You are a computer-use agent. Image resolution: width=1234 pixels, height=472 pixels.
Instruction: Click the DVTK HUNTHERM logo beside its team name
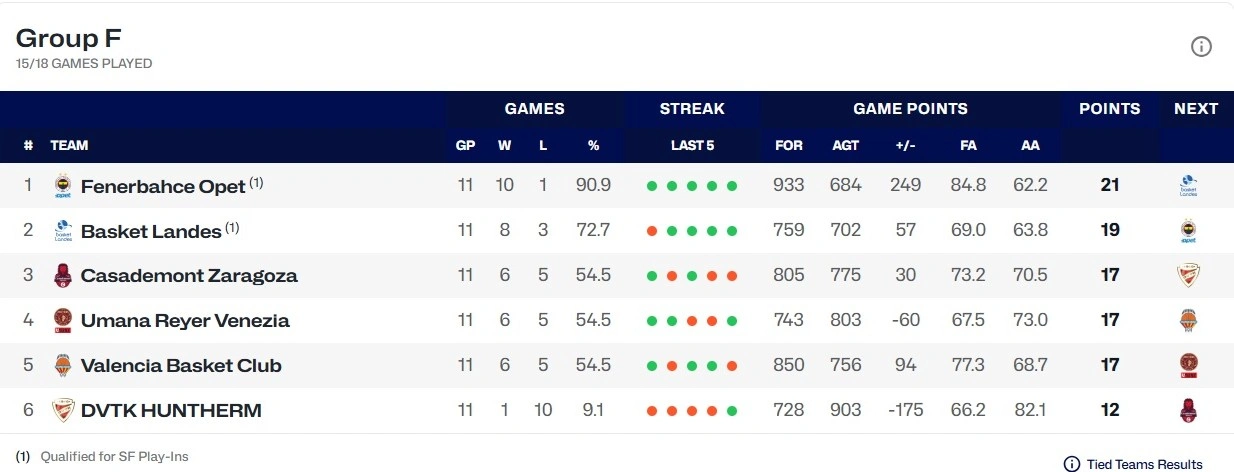(63, 411)
